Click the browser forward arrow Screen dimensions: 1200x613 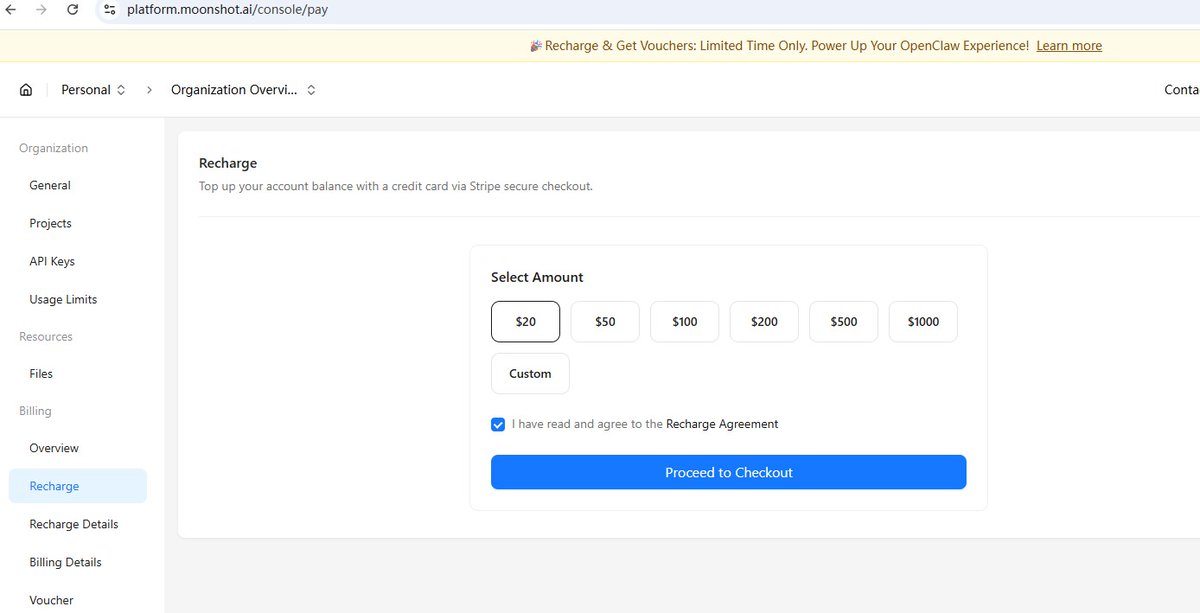coord(40,10)
